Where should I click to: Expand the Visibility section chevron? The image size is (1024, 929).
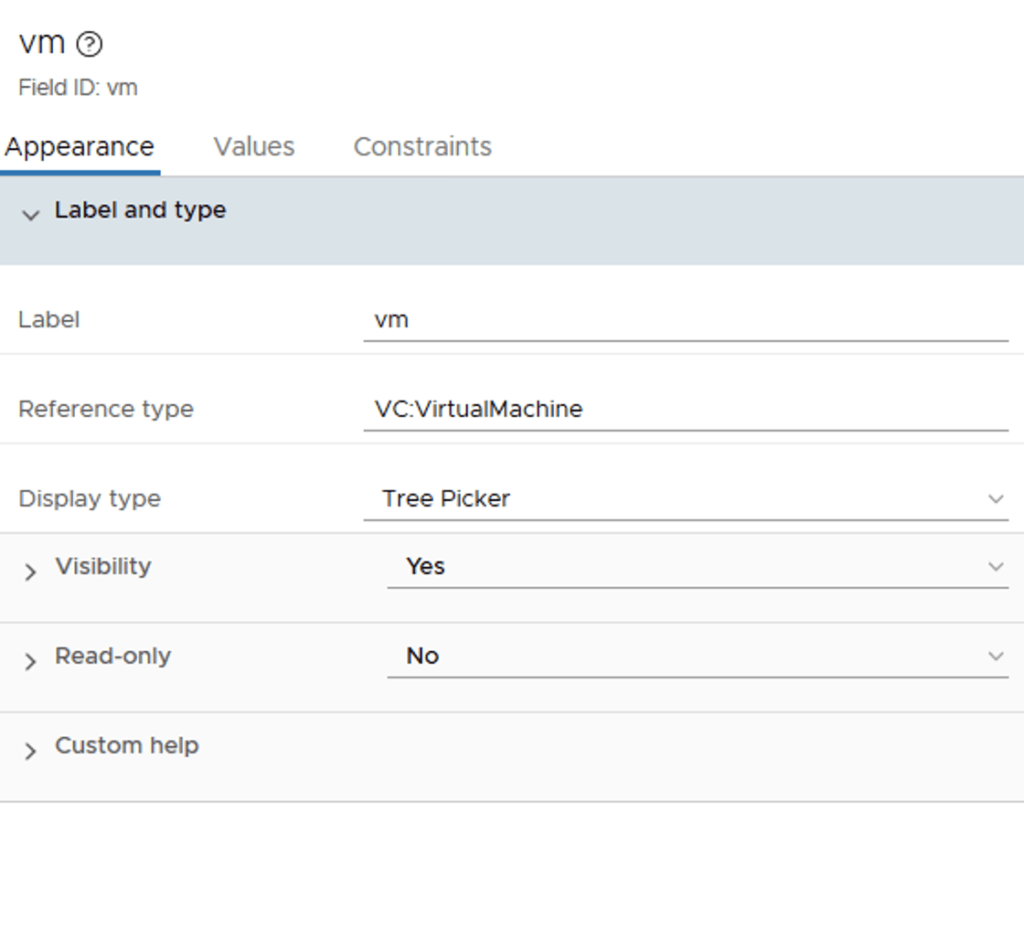(x=30, y=571)
